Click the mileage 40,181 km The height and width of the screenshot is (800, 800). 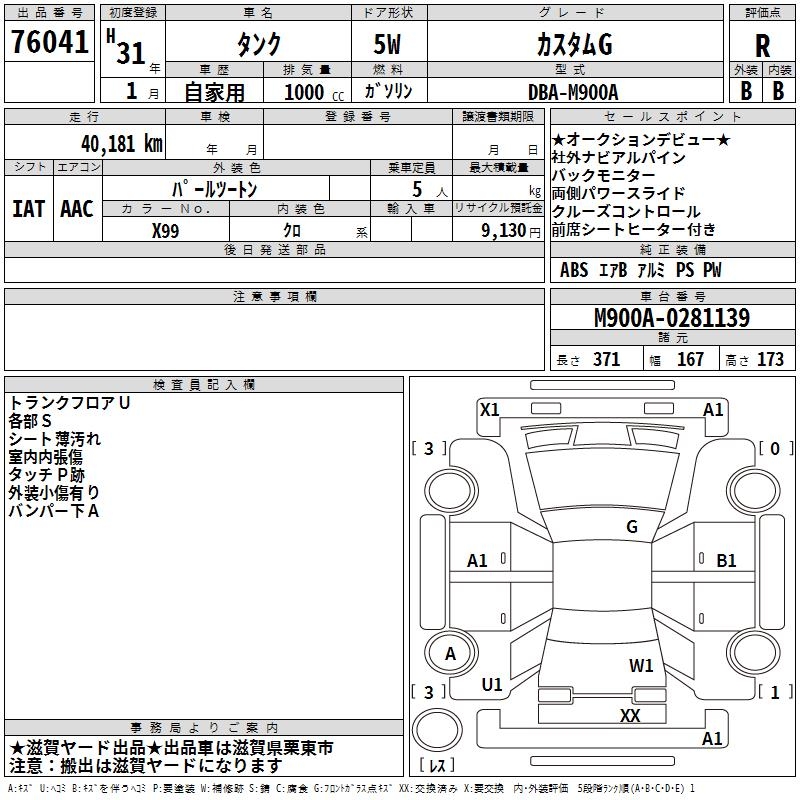[121, 144]
